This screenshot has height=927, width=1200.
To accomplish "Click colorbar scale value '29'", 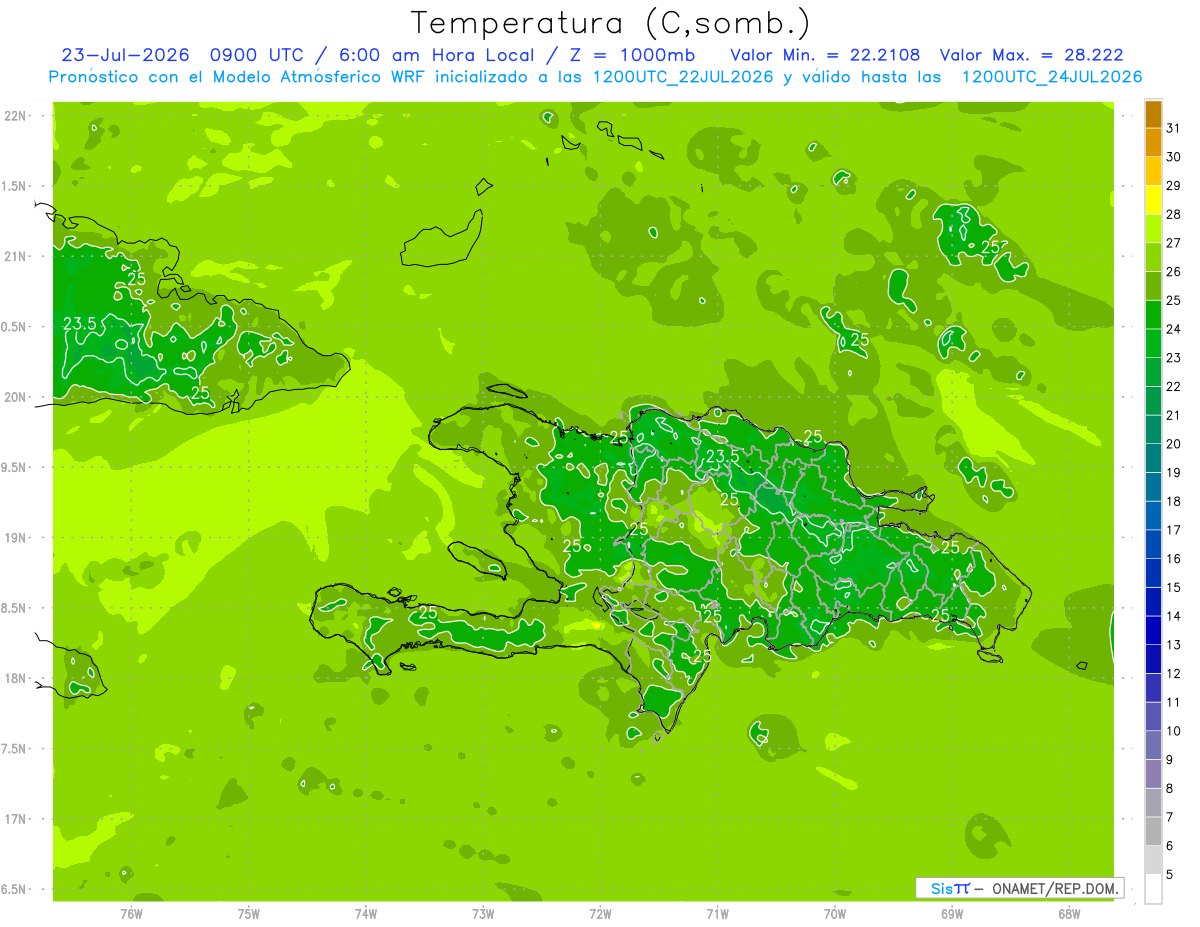I will click(x=1173, y=185).
